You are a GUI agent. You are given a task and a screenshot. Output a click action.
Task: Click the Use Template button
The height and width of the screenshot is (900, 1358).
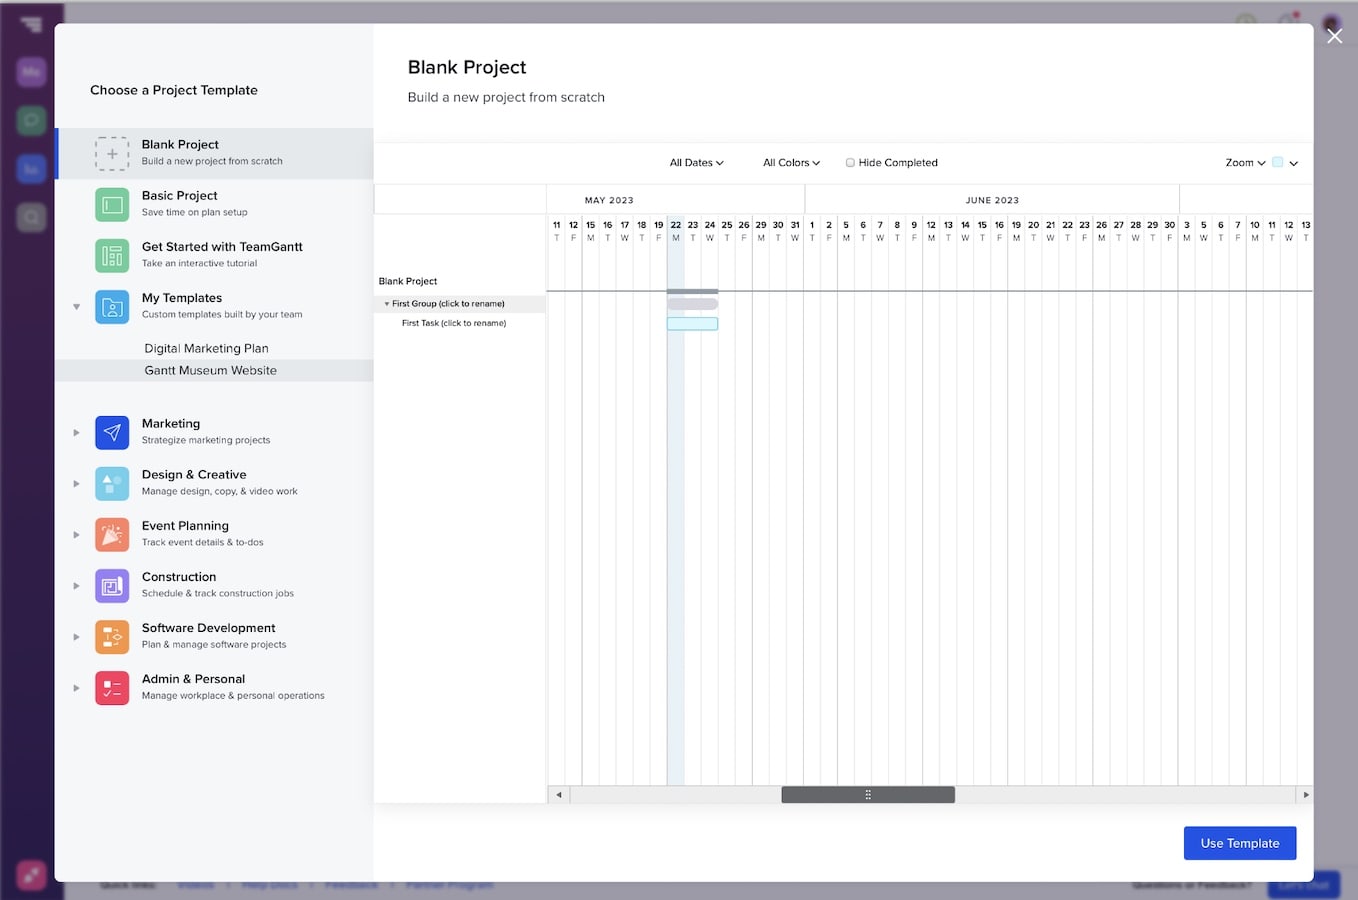click(x=1239, y=843)
